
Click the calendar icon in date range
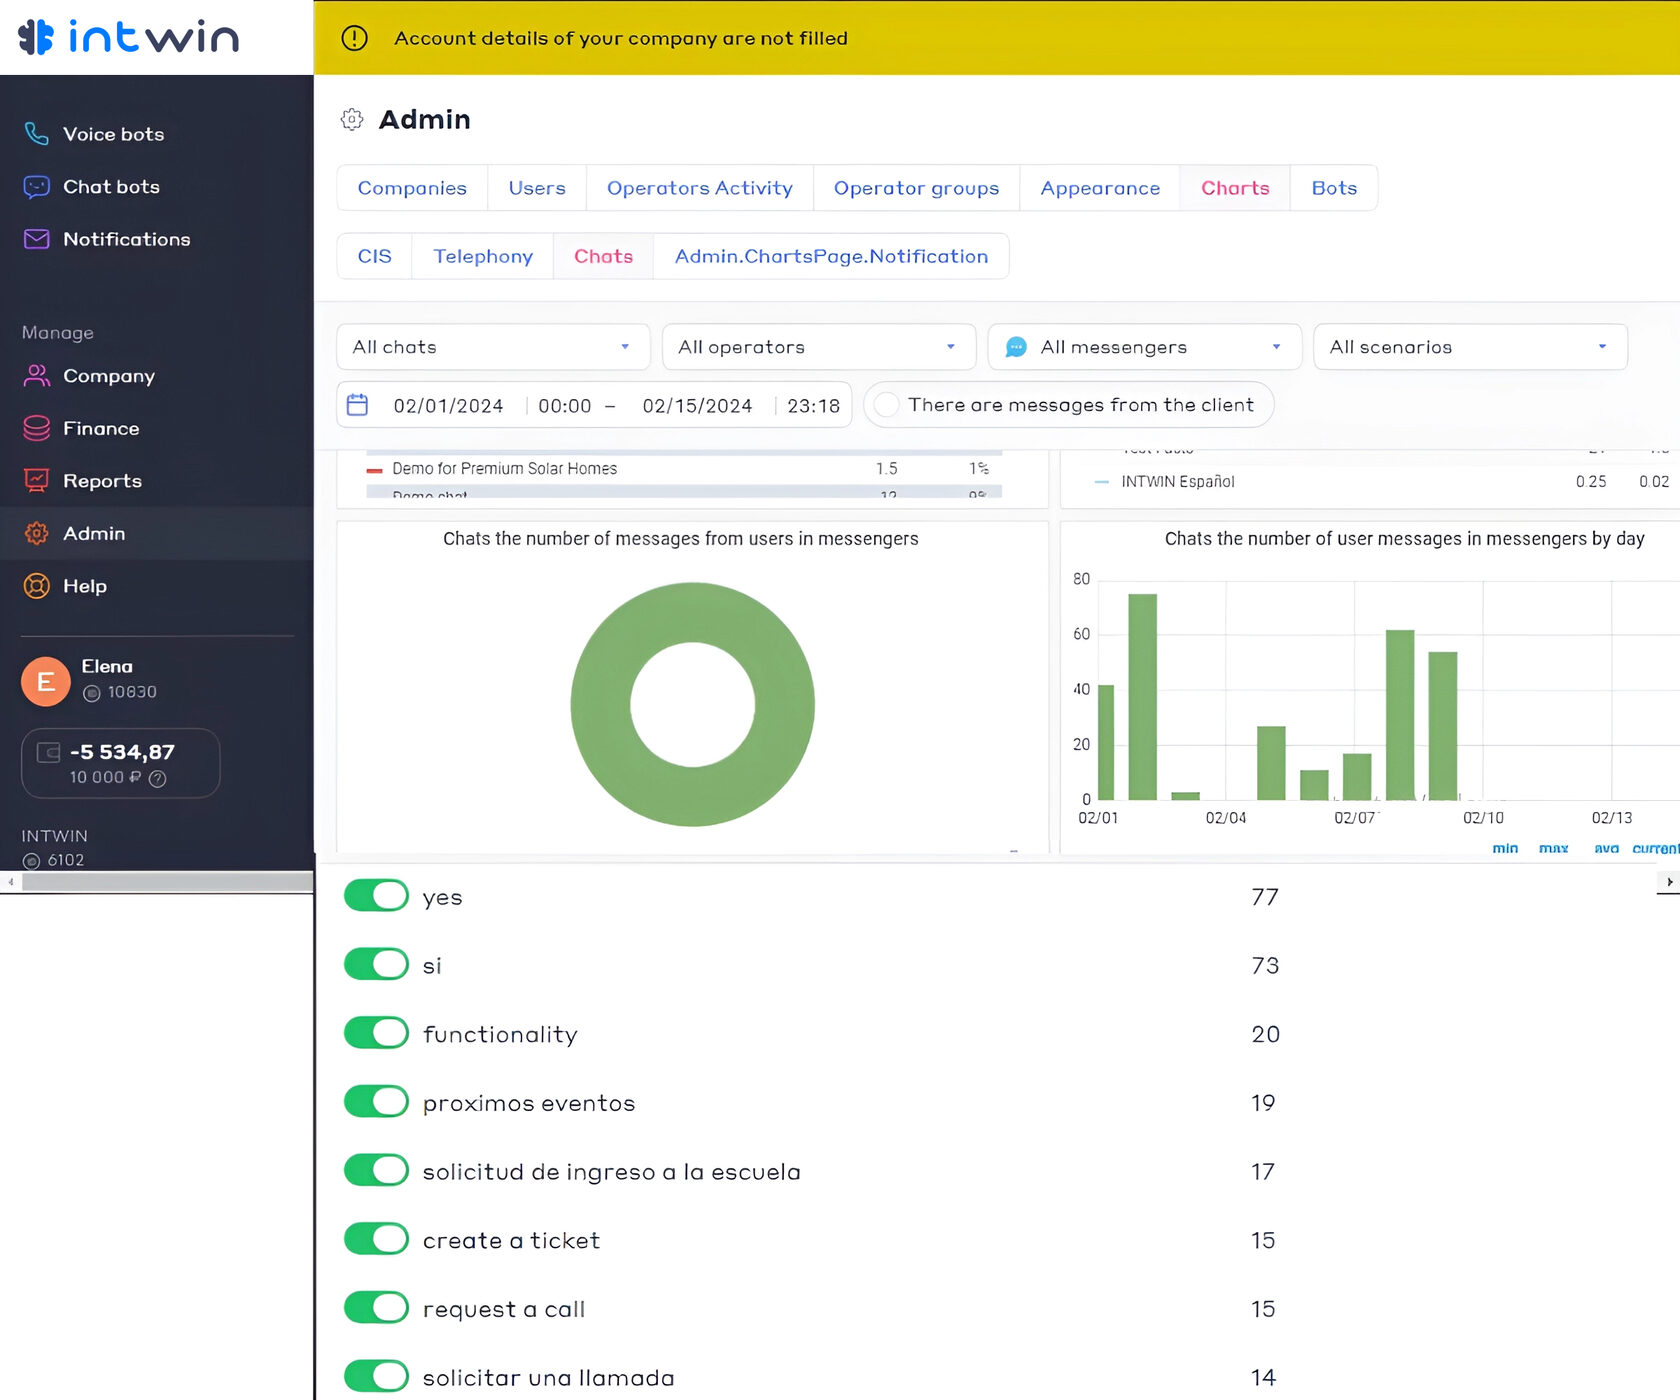click(357, 405)
